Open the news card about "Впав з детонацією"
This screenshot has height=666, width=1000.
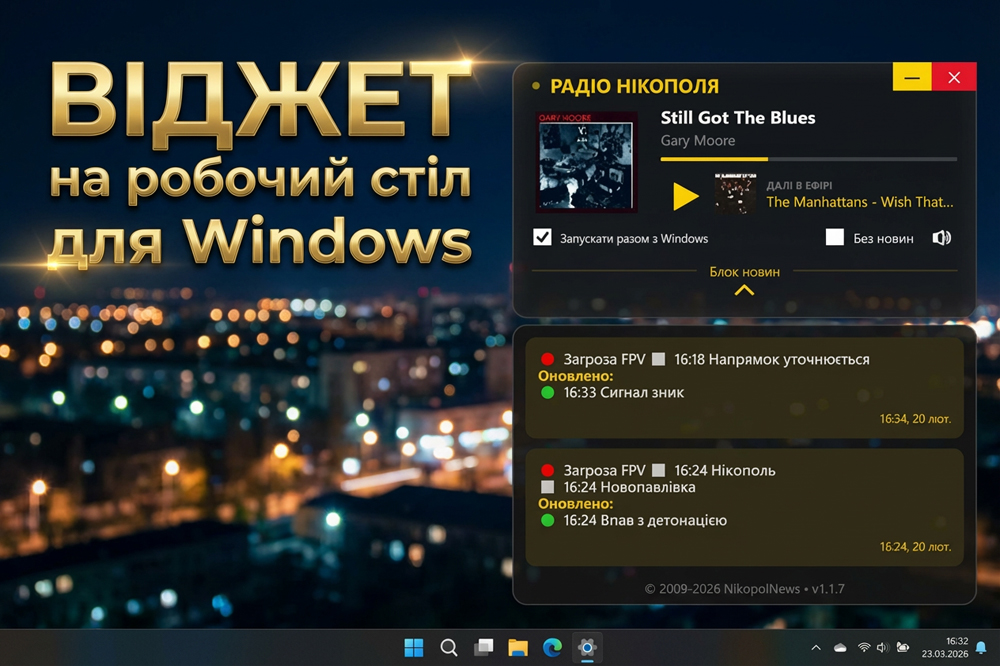743,507
